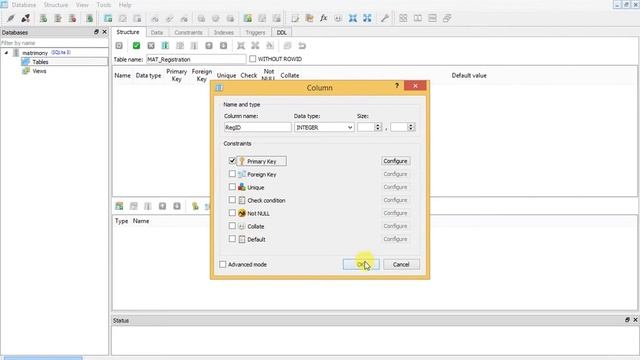Click Cancel in the Column dialog
Image resolution: width=640 pixels, height=360 pixels.
pyautogui.click(x=401, y=264)
